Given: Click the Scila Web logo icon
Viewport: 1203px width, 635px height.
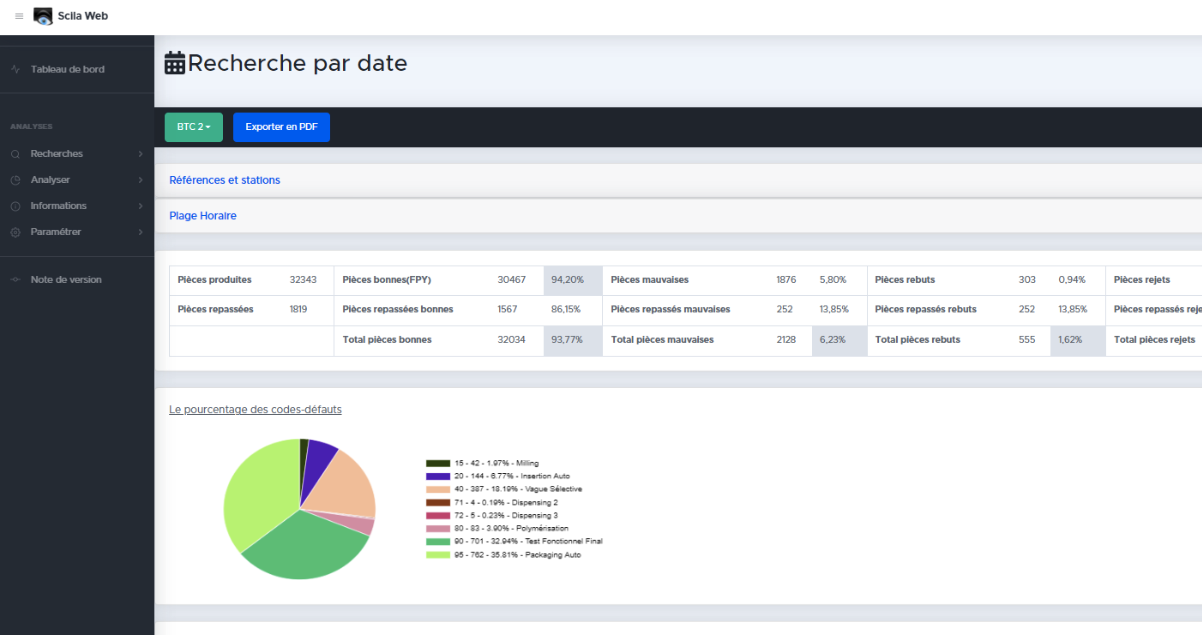Looking at the screenshot, I should (x=43, y=16).
